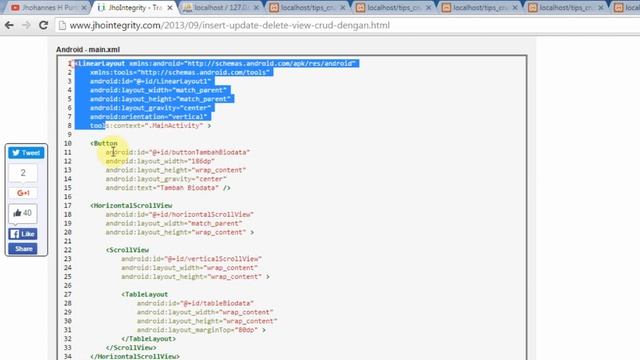Click the Facebook Share button
The image size is (640, 360).
tap(23, 249)
